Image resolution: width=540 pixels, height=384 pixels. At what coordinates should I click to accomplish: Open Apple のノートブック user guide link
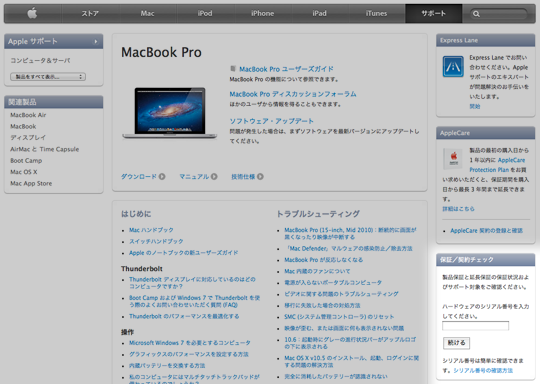pos(184,253)
